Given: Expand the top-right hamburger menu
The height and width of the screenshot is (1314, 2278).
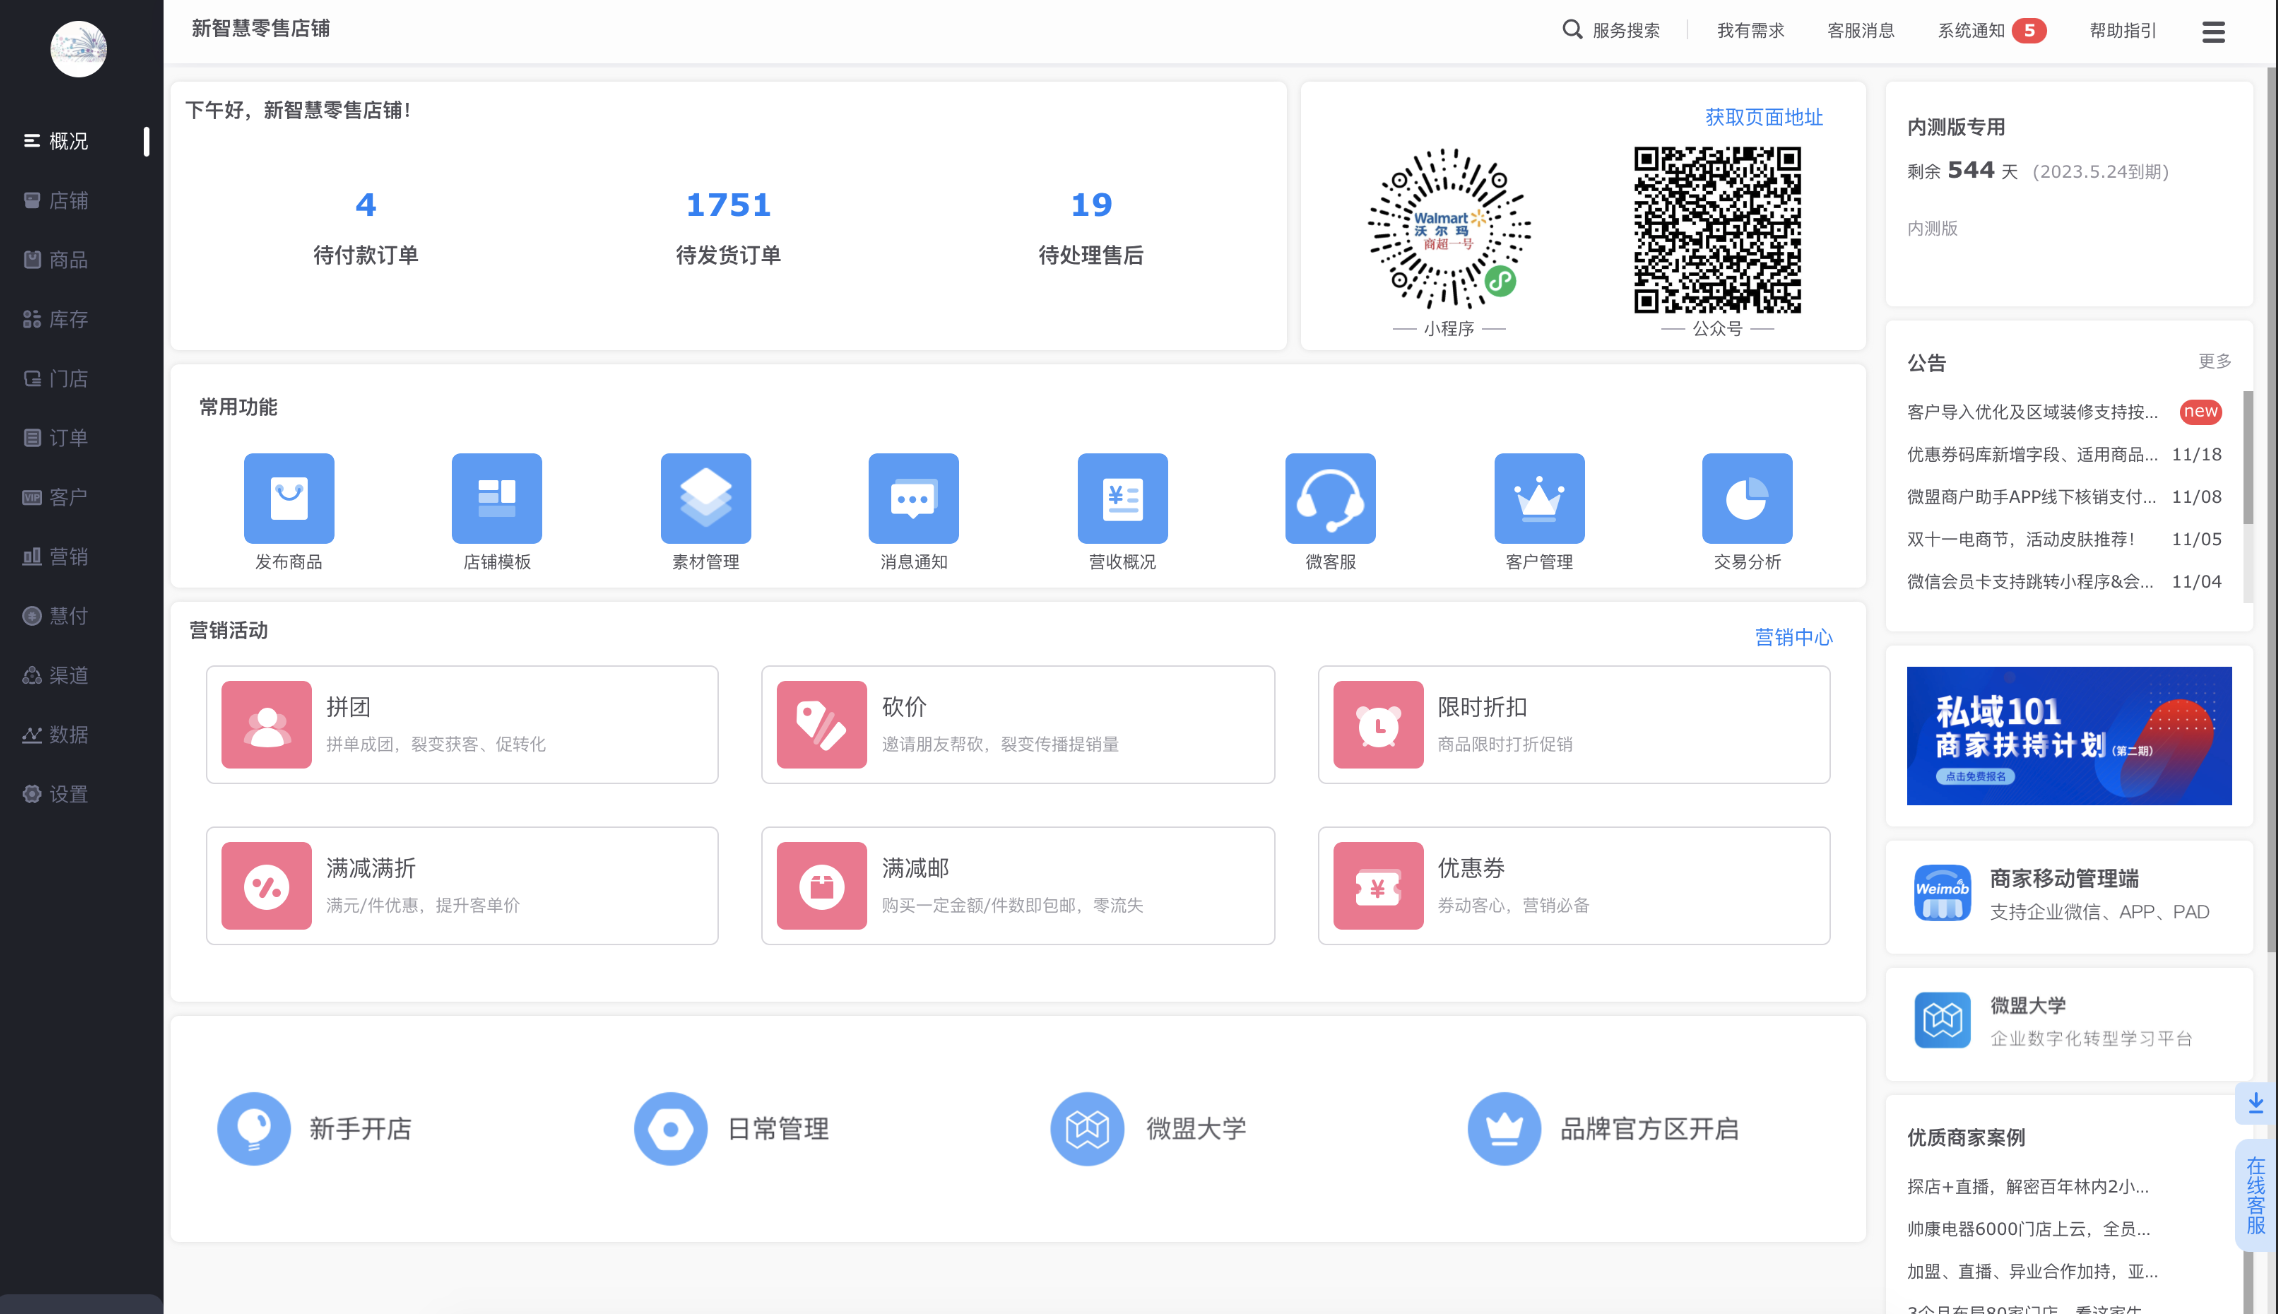Looking at the screenshot, I should (2213, 31).
